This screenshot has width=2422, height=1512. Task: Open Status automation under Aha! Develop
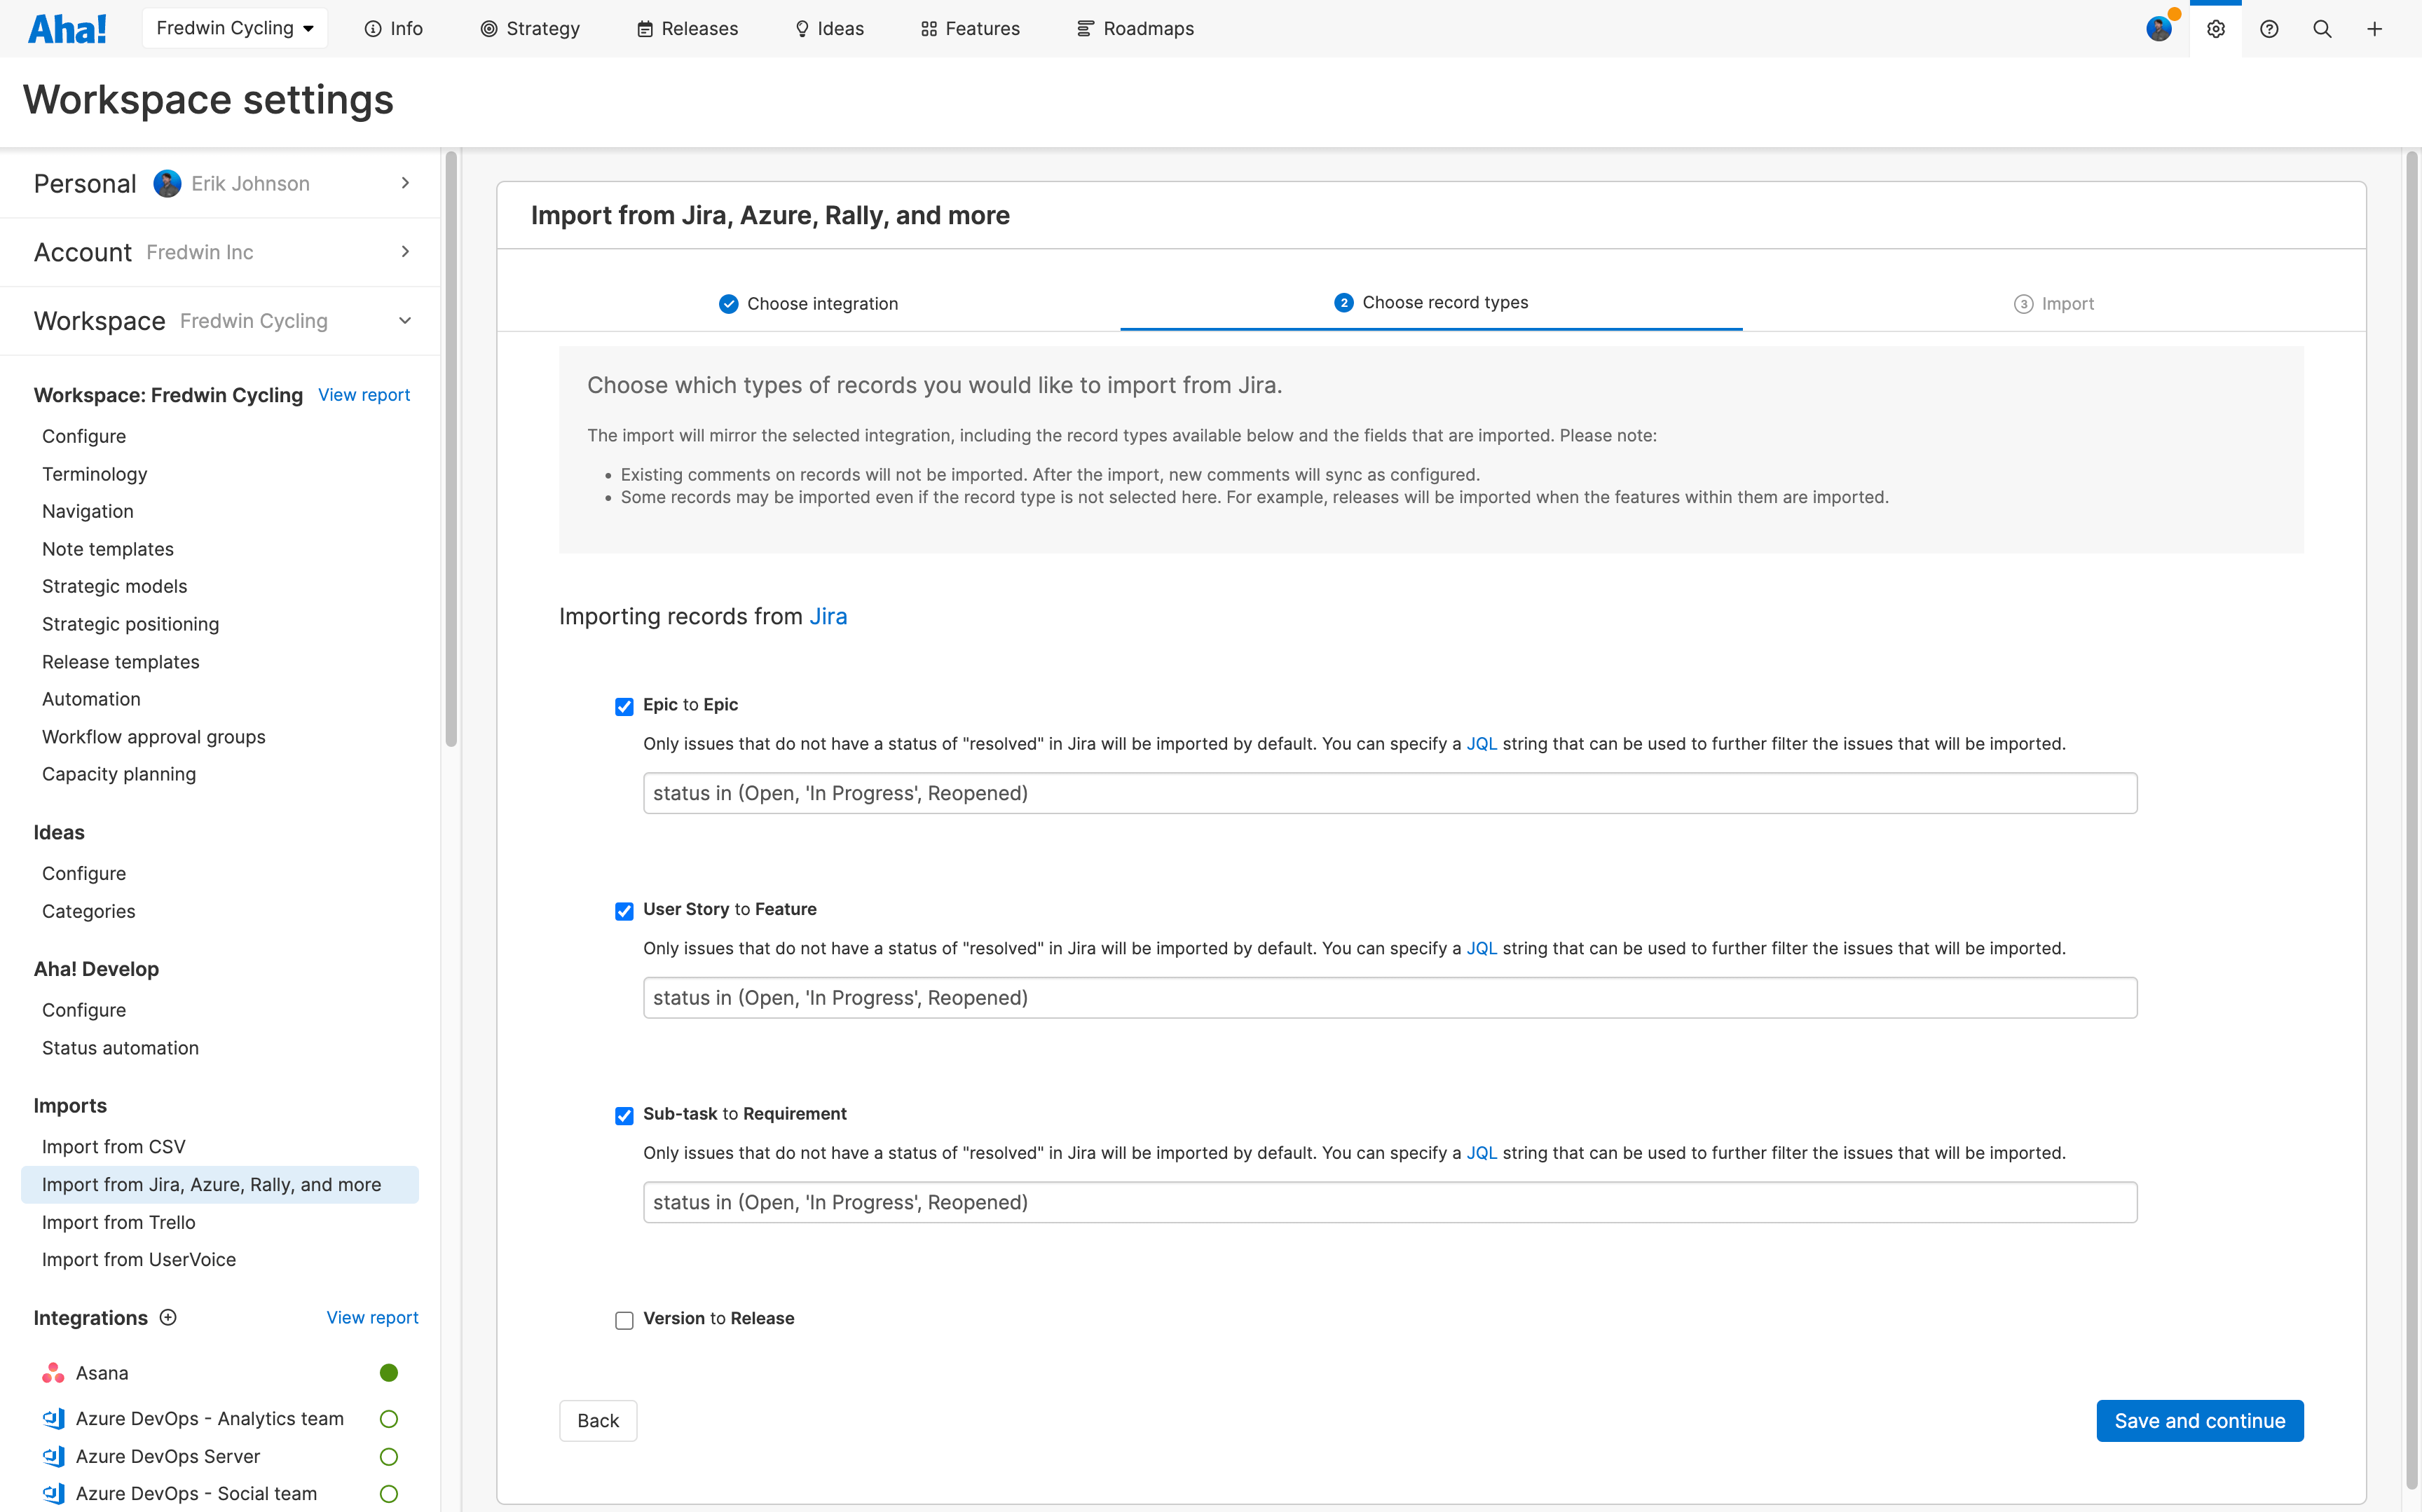tap(121, 1048)
